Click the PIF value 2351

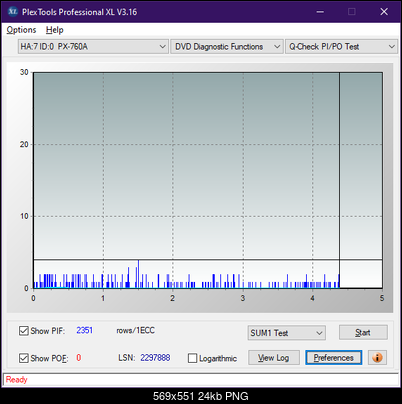[85, 330]
